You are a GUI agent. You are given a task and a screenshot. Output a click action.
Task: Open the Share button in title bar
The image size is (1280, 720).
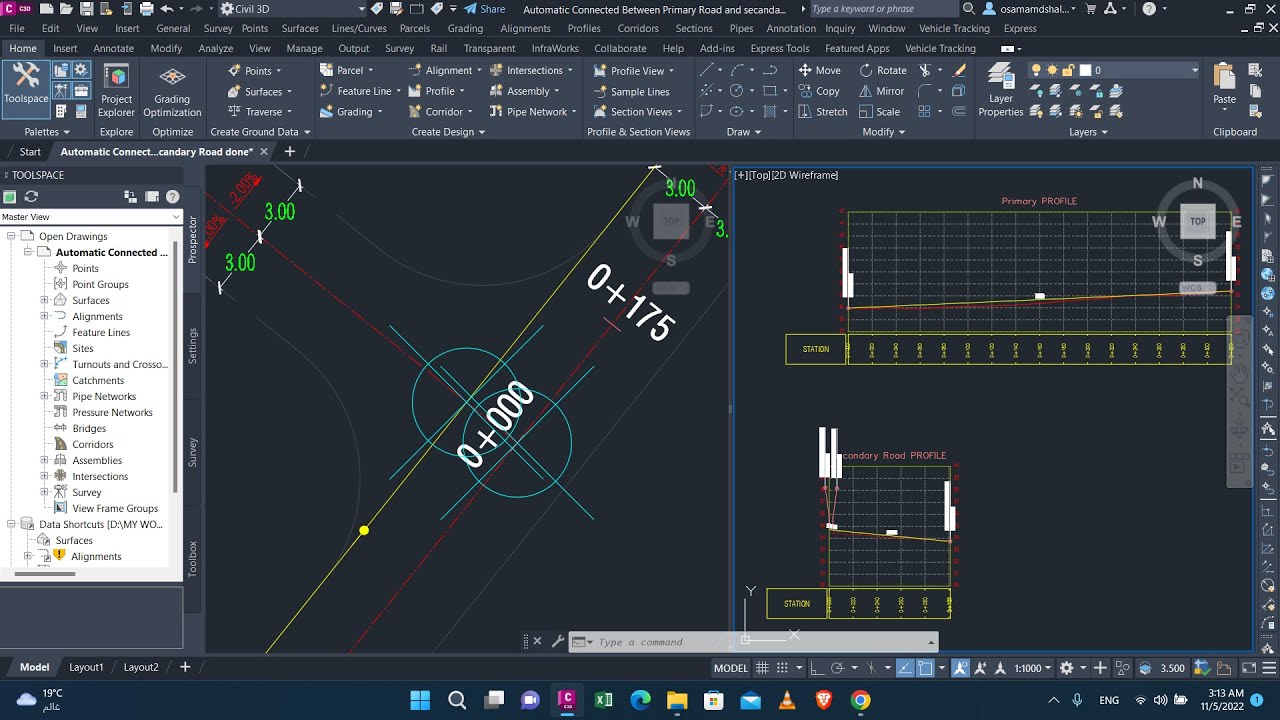[x=484, y=9]
